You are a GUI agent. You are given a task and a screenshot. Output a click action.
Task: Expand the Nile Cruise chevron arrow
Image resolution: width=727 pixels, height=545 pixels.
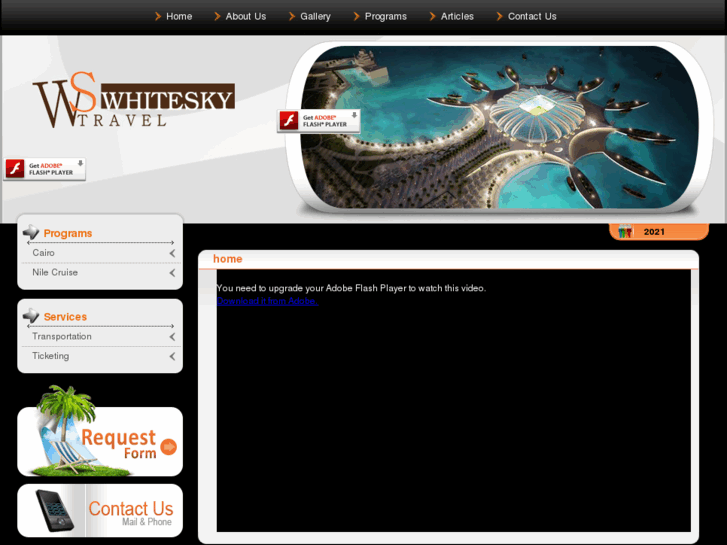coord(172,273)
